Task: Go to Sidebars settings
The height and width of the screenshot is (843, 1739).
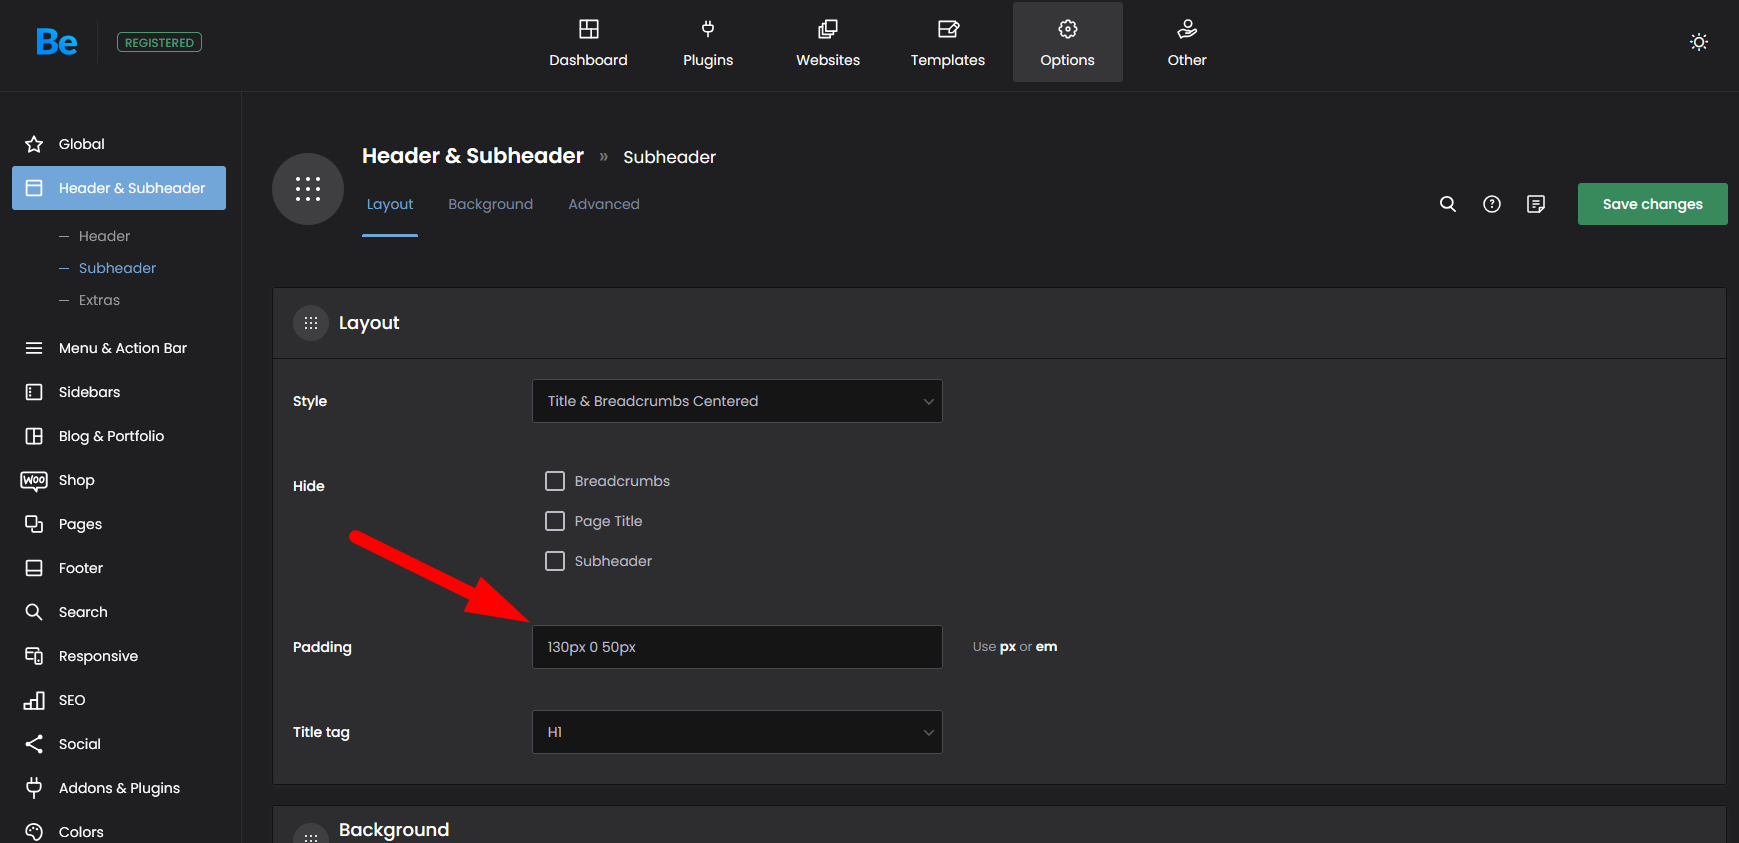Action: 89,392
